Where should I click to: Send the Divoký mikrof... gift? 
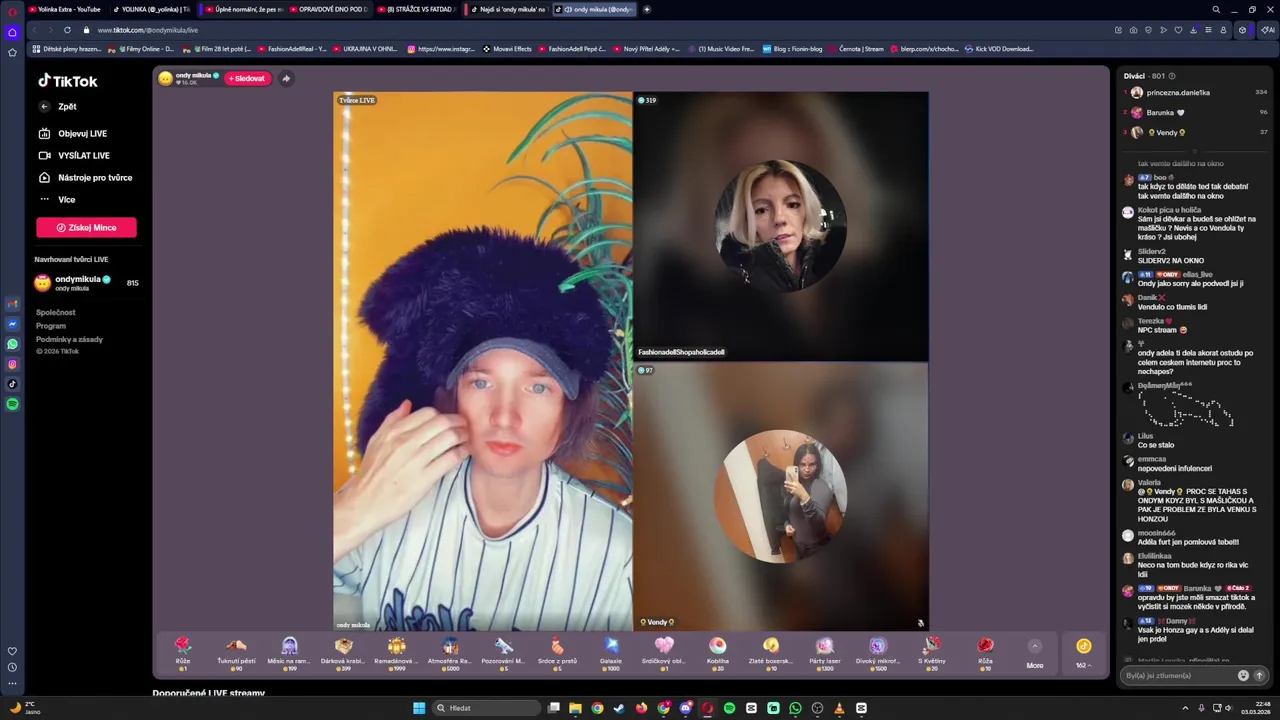[878, 652]
